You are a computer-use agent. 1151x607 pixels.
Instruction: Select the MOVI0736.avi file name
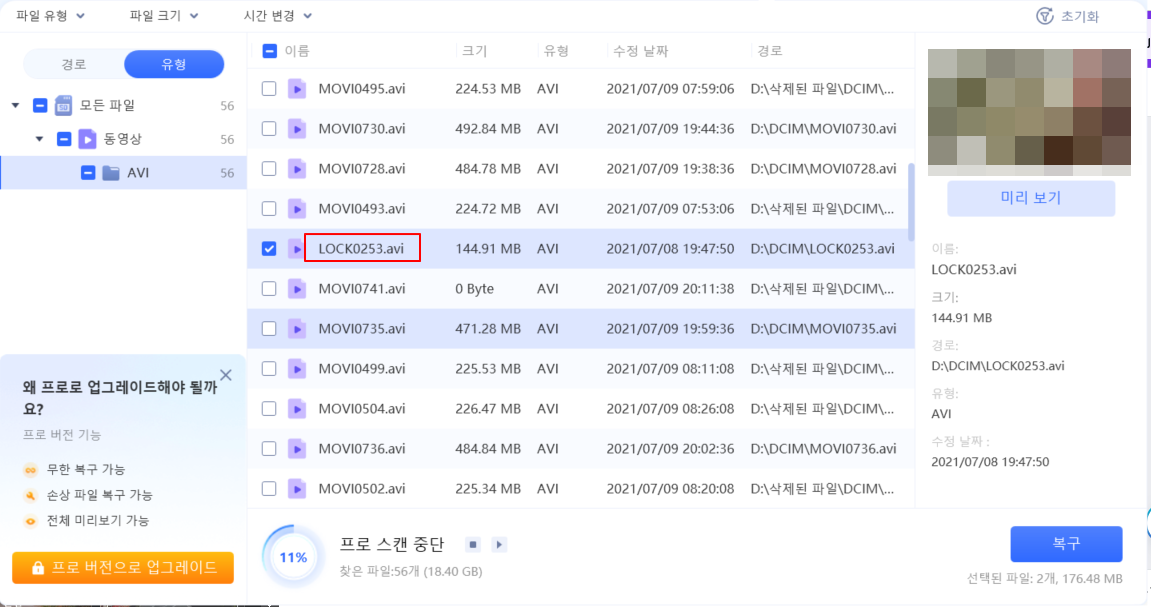(x=362, y=449)
